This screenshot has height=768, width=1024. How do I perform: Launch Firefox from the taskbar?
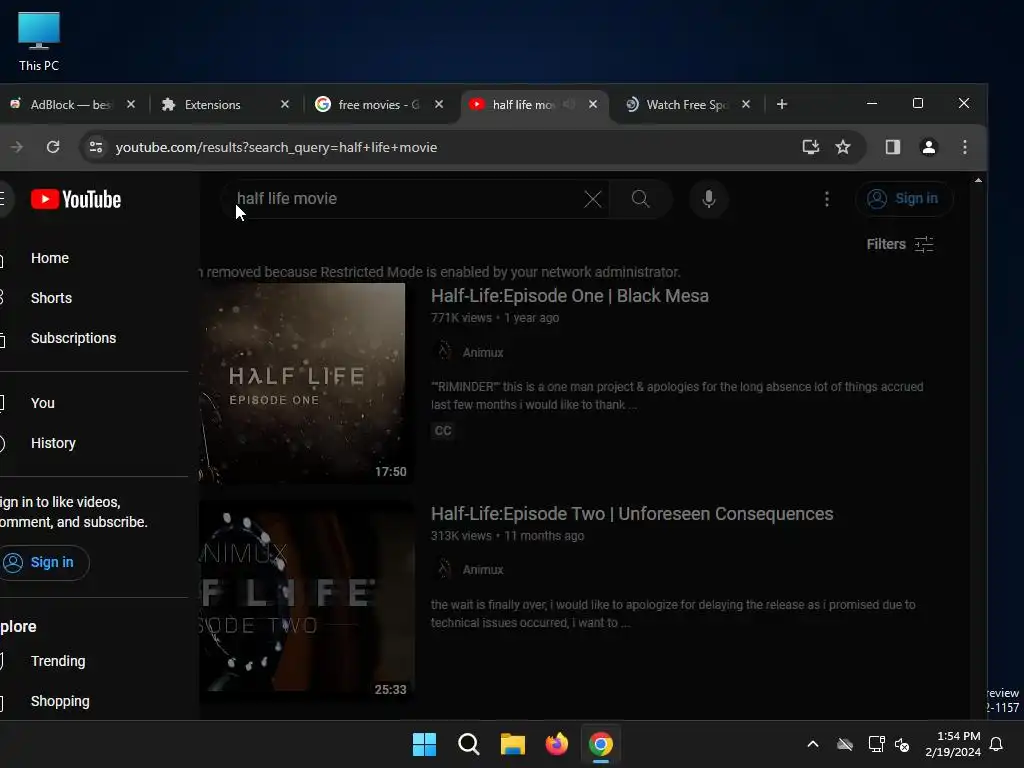coord(556,744)
